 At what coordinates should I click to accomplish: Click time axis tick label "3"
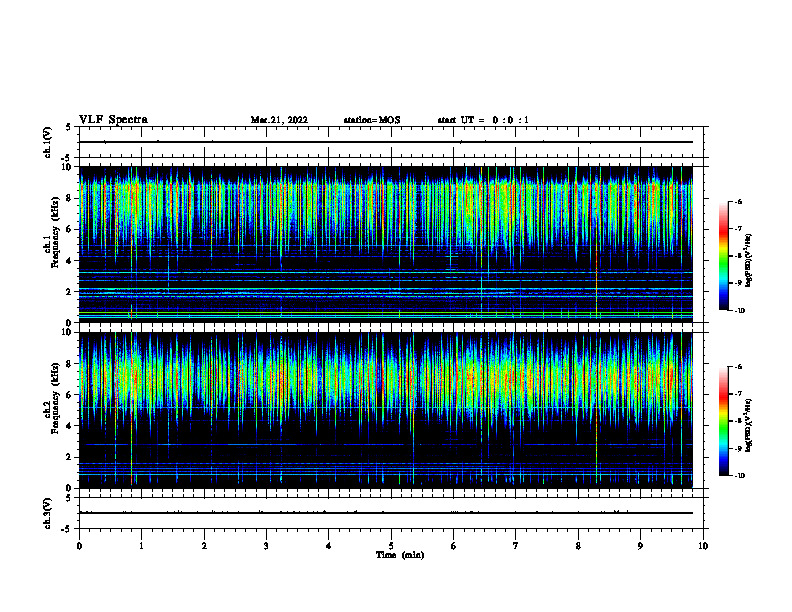pyautogui.click(x=266, y=546)
